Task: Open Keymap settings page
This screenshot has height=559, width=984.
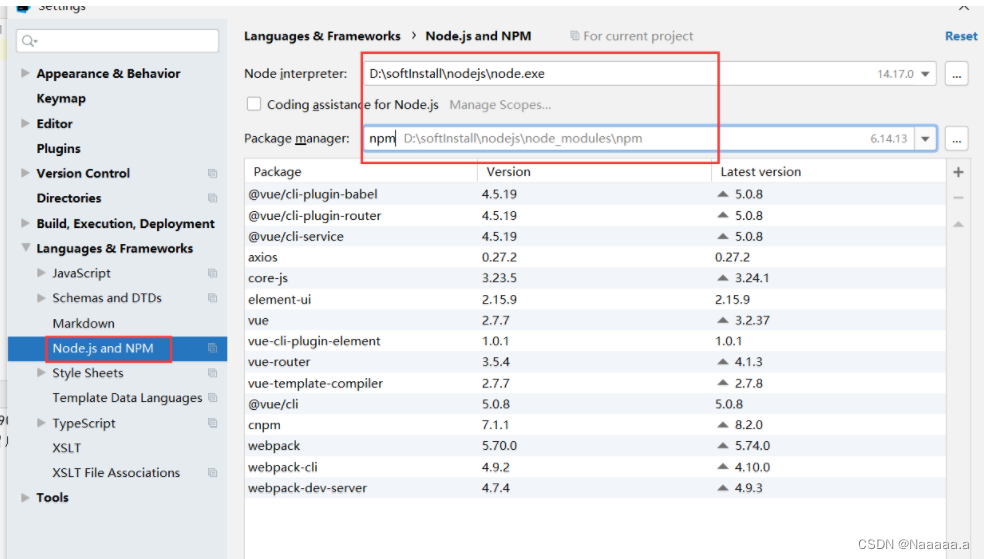Action: (61, 98)
